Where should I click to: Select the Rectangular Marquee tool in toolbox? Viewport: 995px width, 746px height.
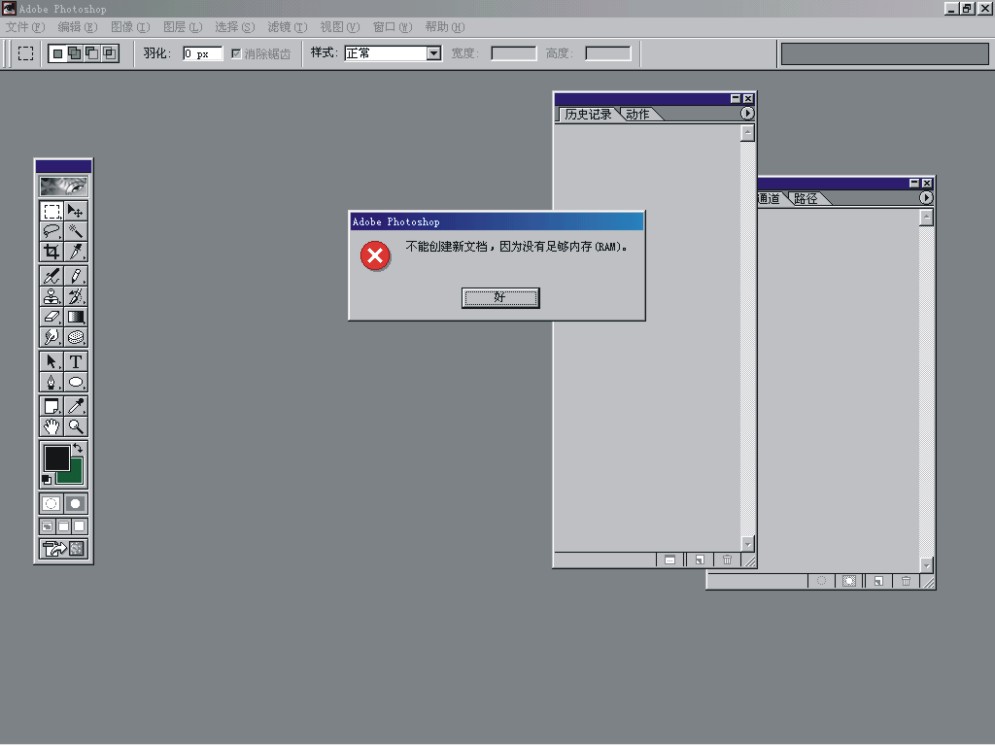coord(51,211)
